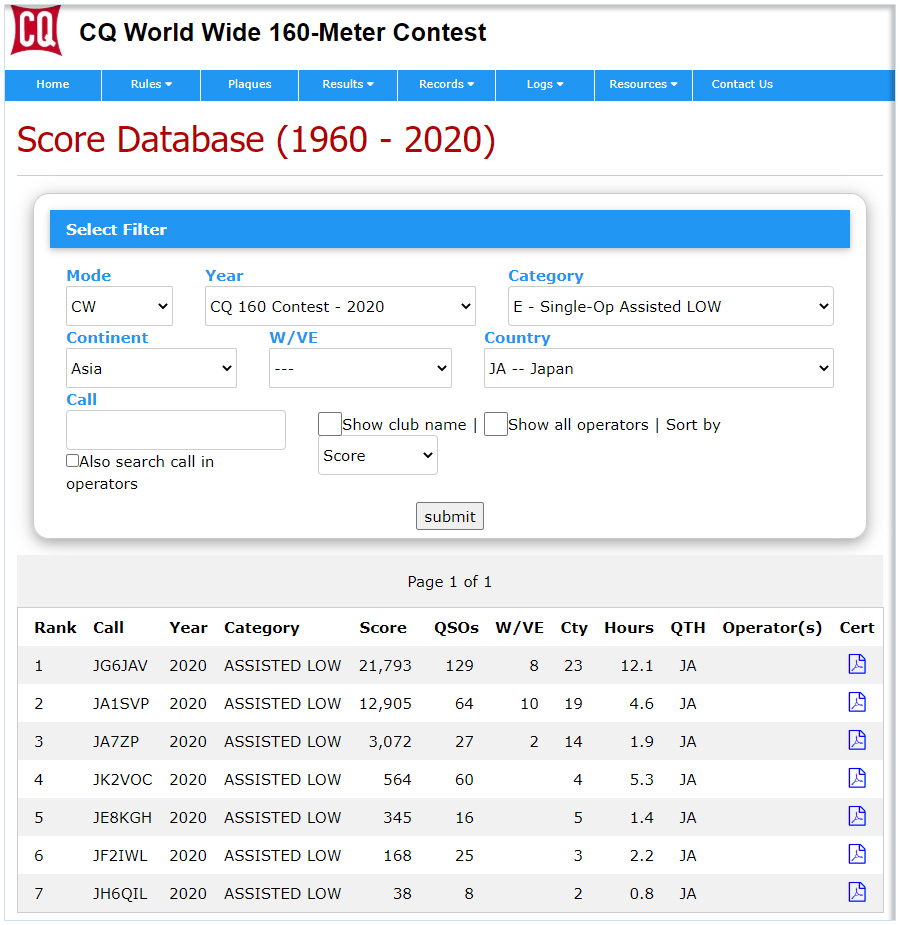Open JA1SVP certificate PDF icon
Viewport: 900px width, 925px height.
tap(857, 703)
